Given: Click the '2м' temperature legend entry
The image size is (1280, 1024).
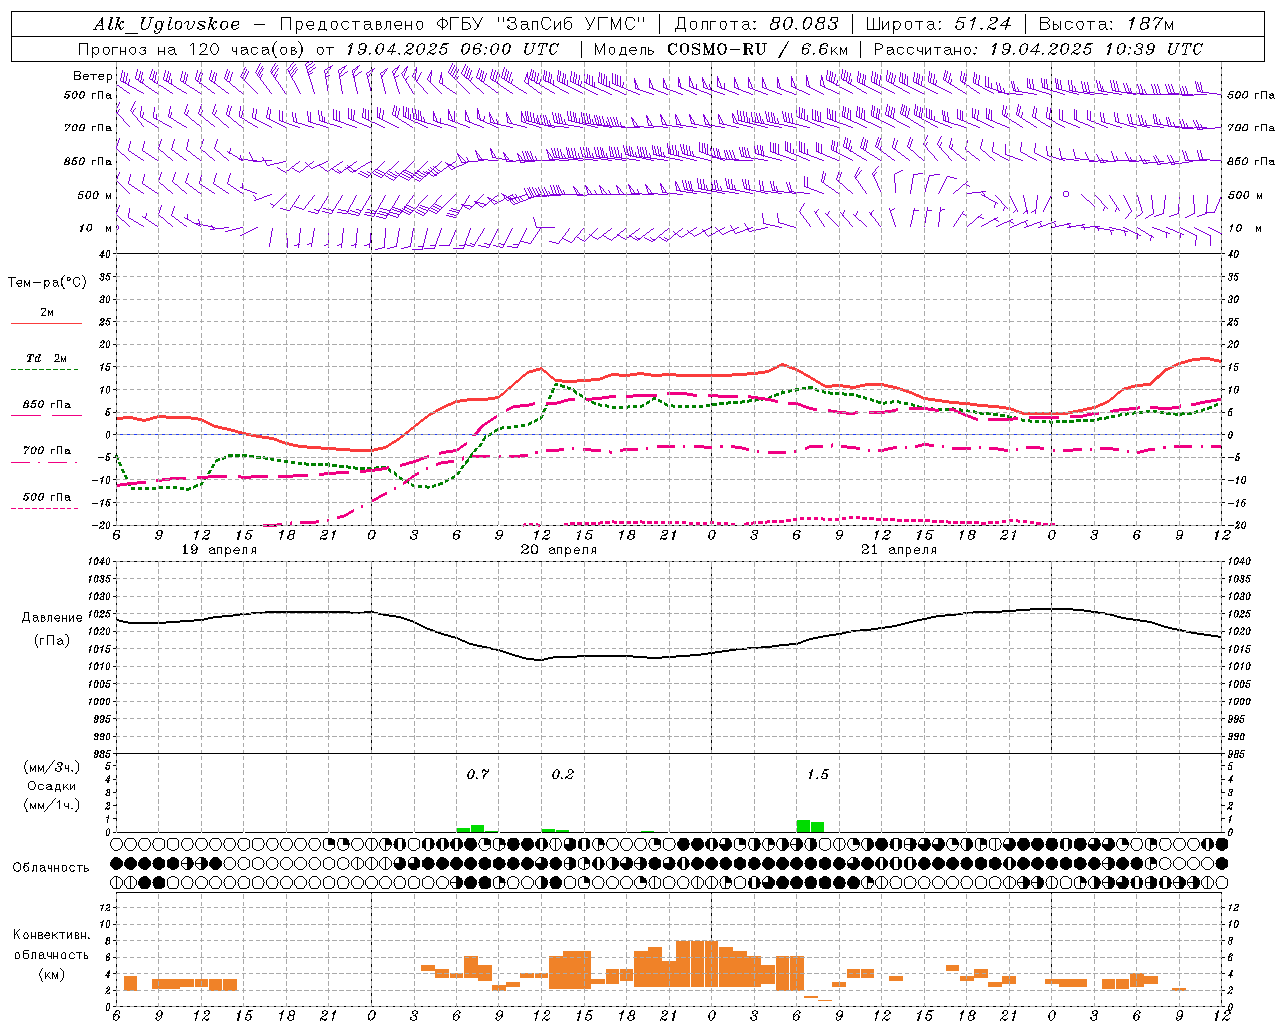Looking at the screenshot, I should [x=47, y=313].
